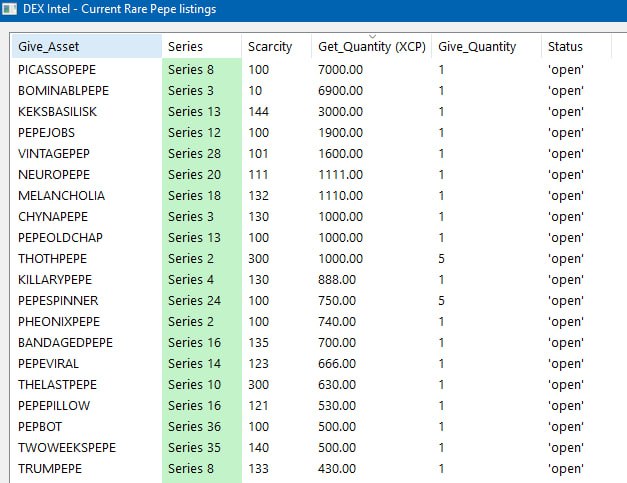627x483 pixels.
Task: Sort by Give_Quantity column header
Action: [486, 46]
